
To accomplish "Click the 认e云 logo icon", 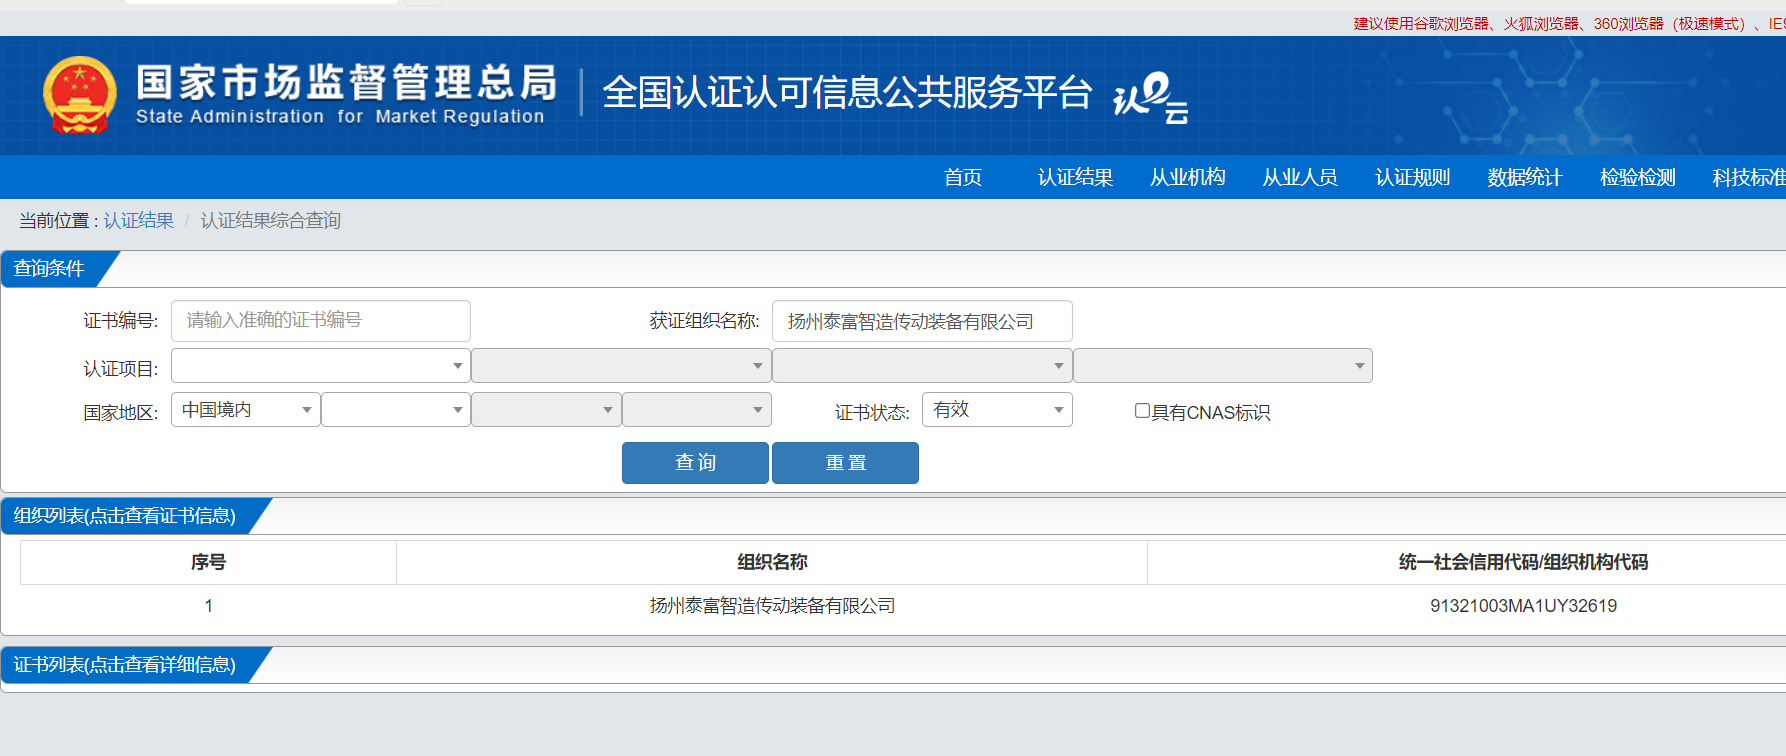I will [1151, 97].
